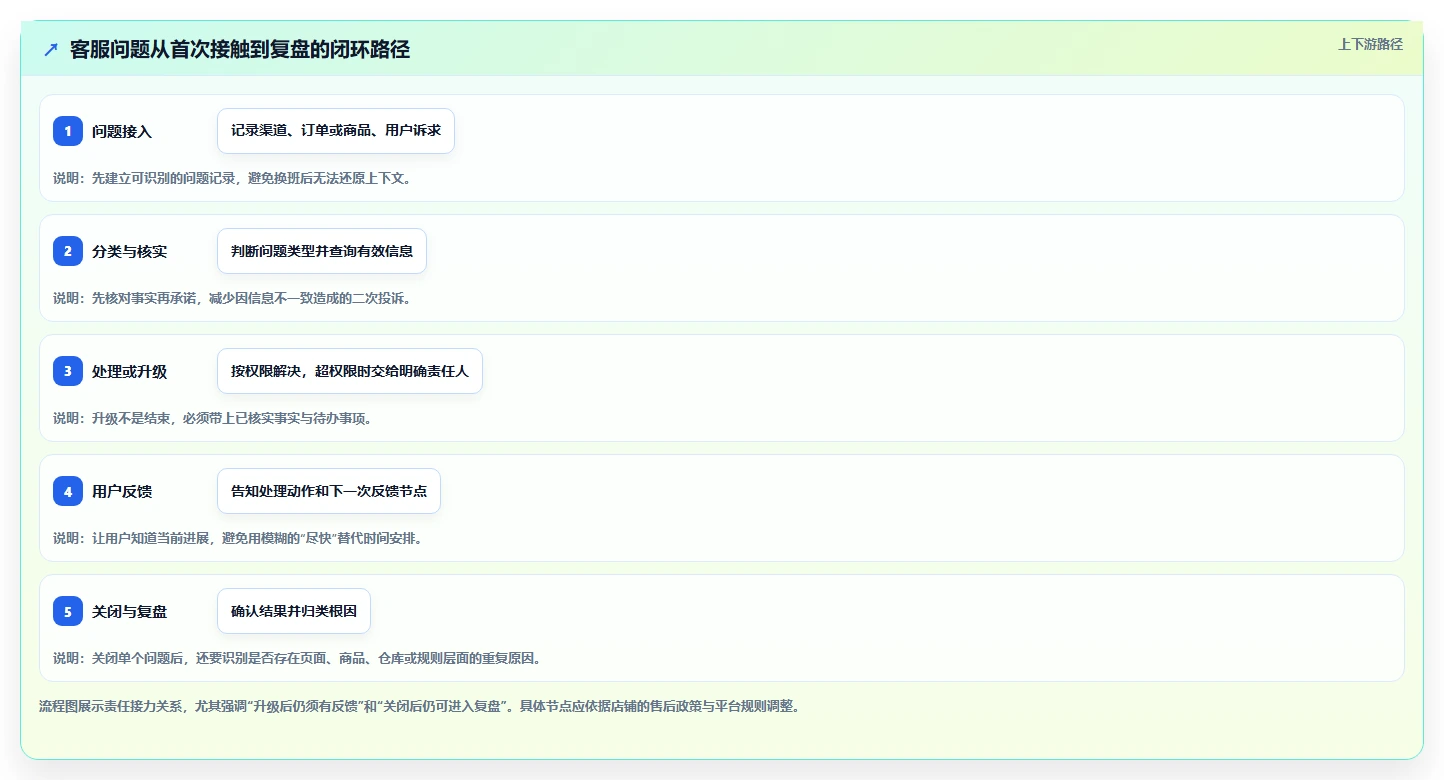Select the 关闭与复盘 step title
Viewport: 1444px width, 780px height.
[130, 612]
